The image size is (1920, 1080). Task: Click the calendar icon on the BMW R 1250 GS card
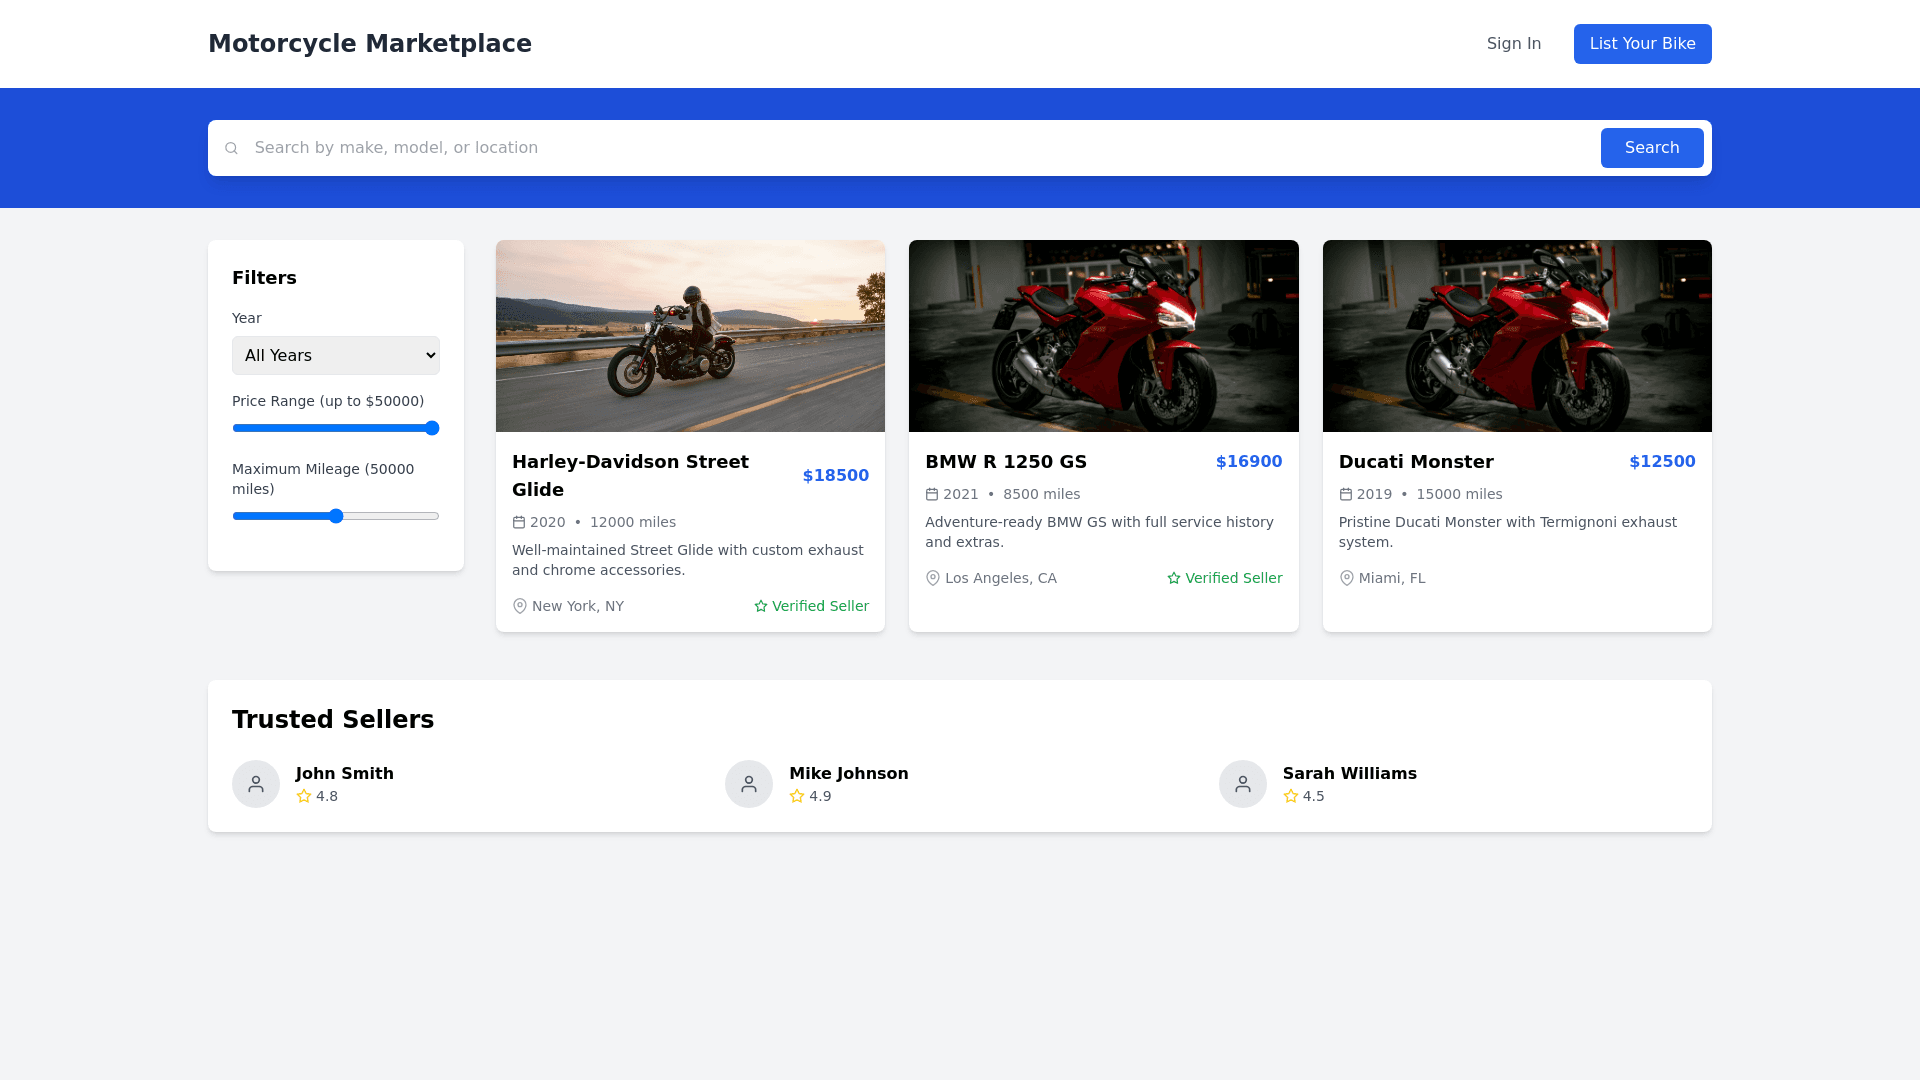(933, 494)
